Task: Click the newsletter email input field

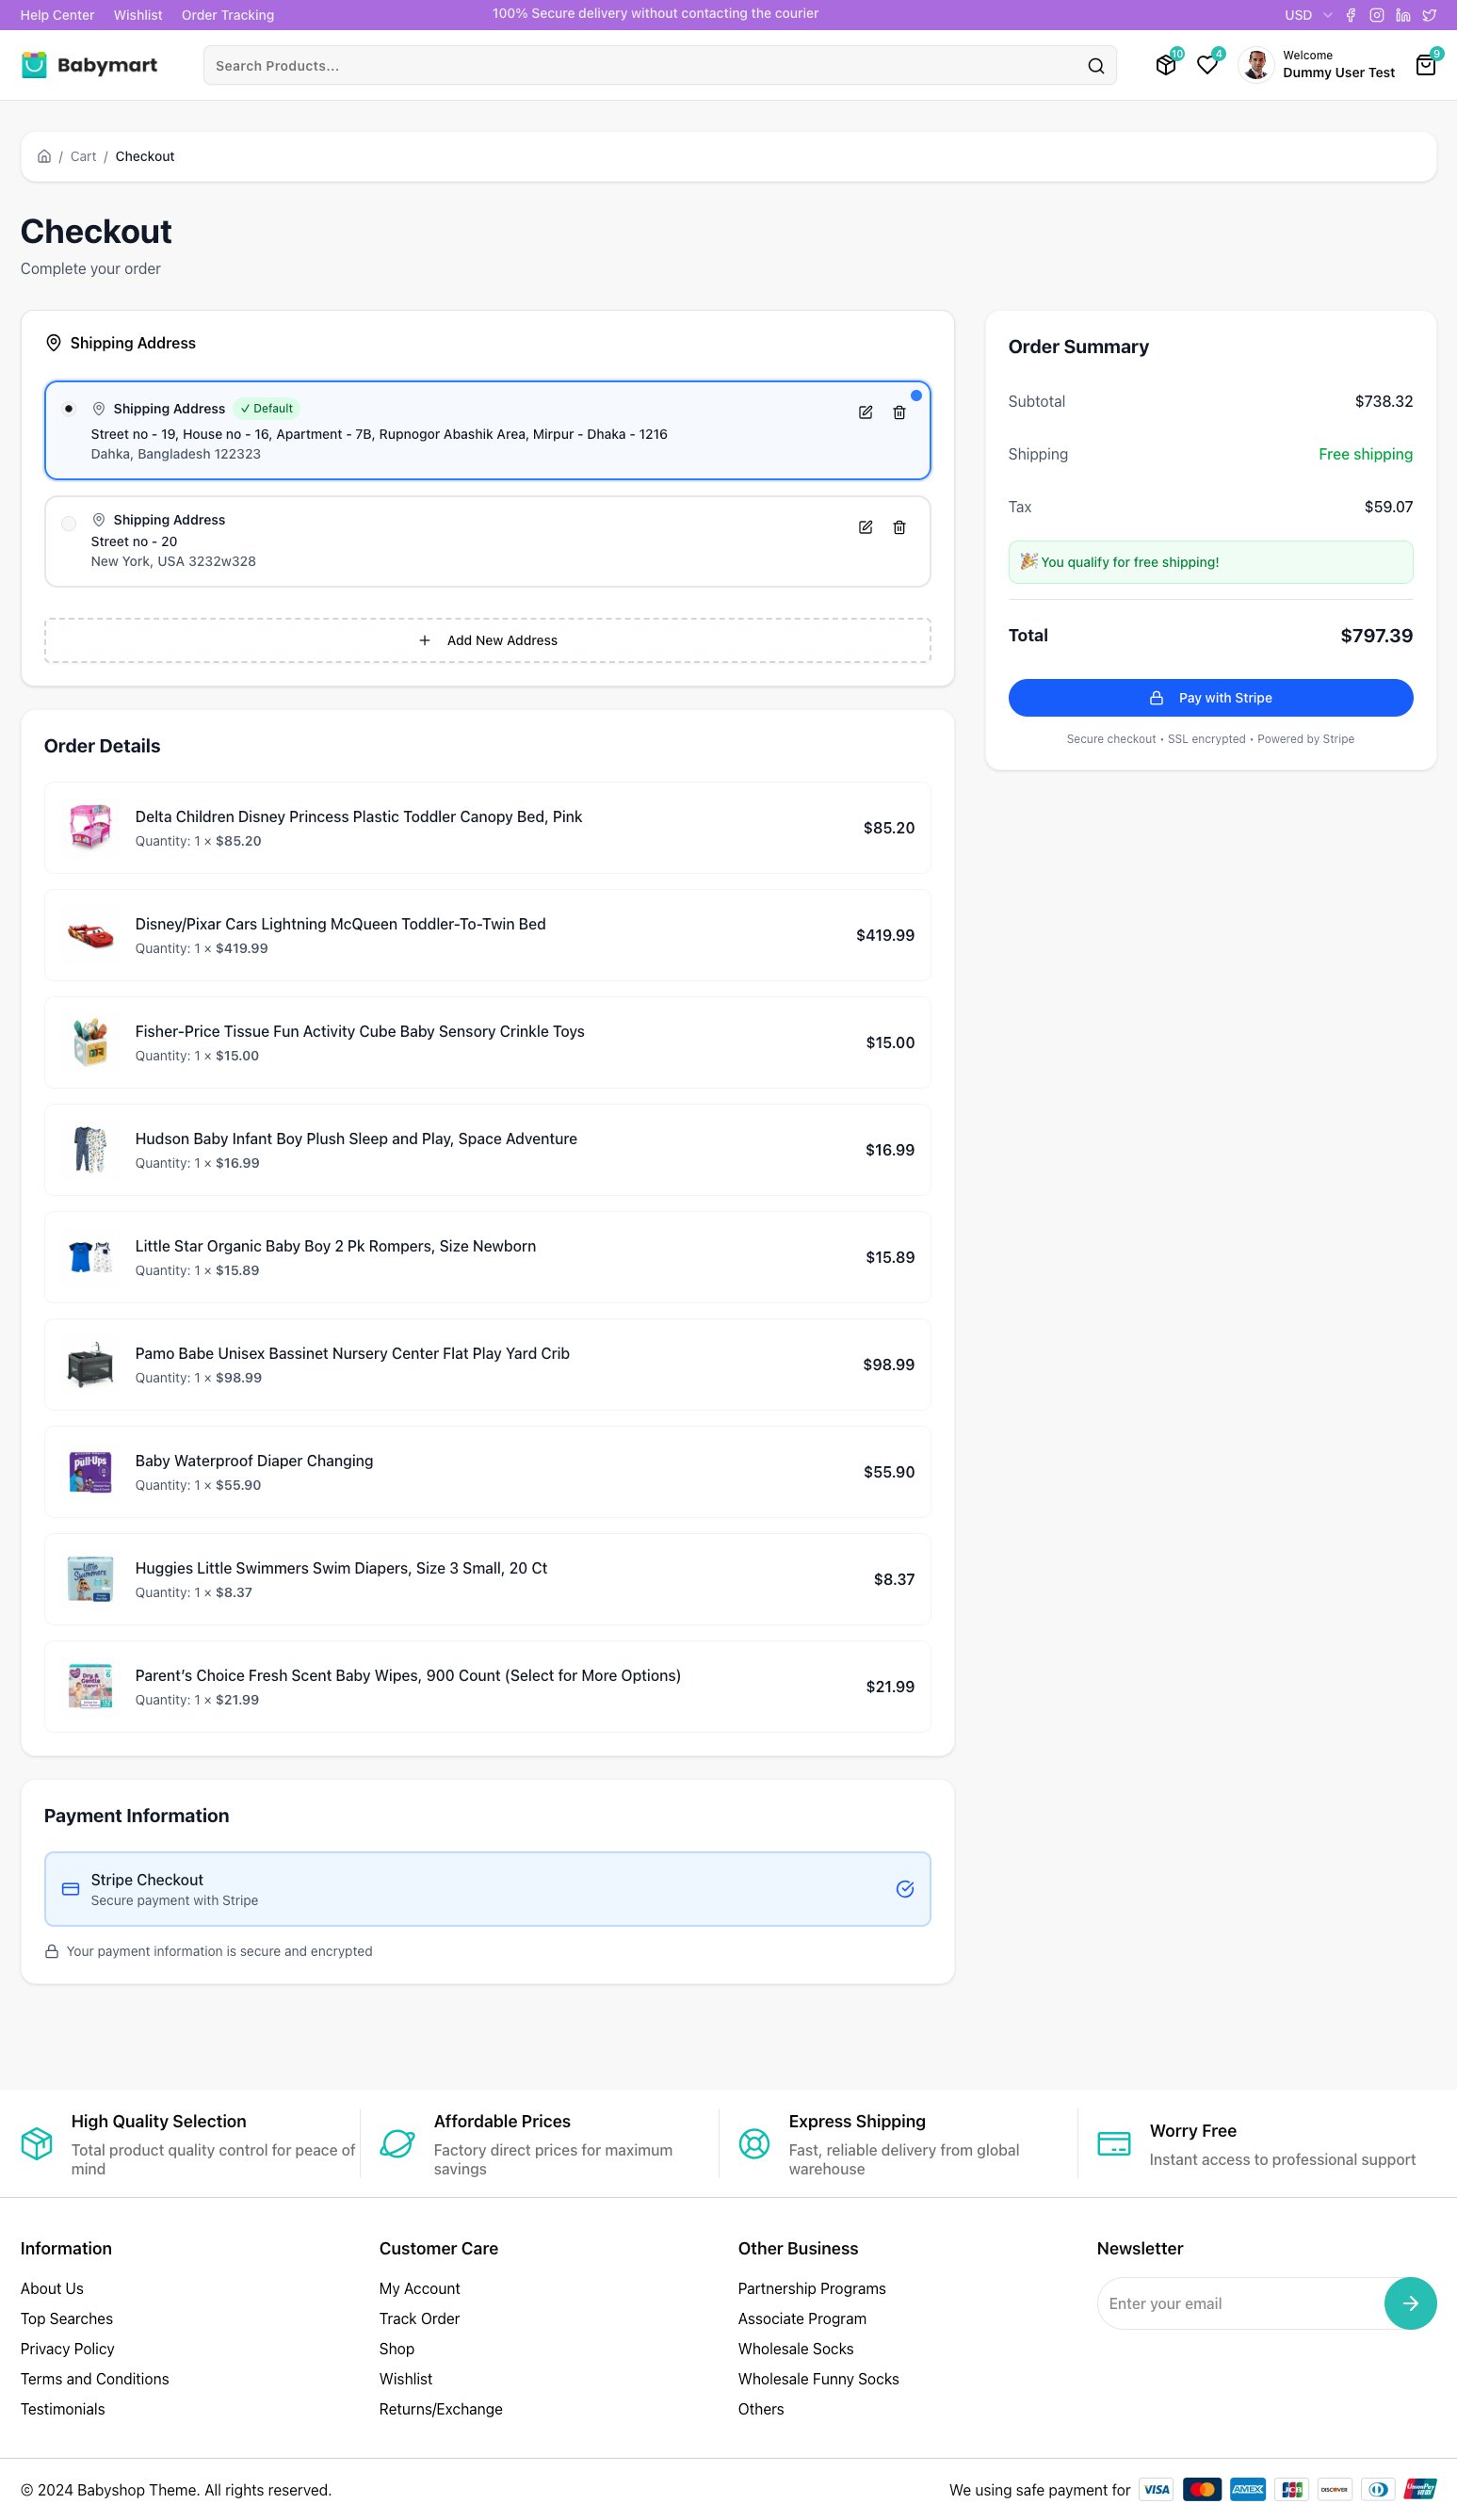Action: click(1241, 2303)
